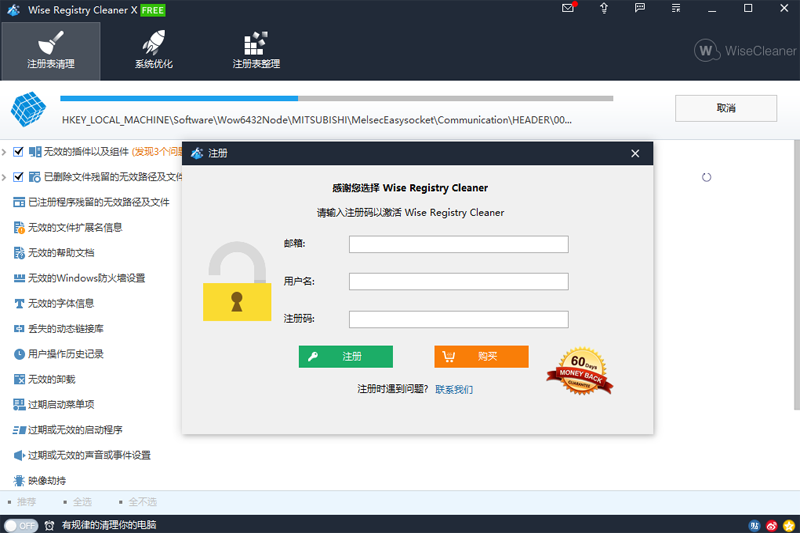Viewport: 800px width, 533px height.
Task: Open Weibo icon in status bar
Action: pos(771,525)
